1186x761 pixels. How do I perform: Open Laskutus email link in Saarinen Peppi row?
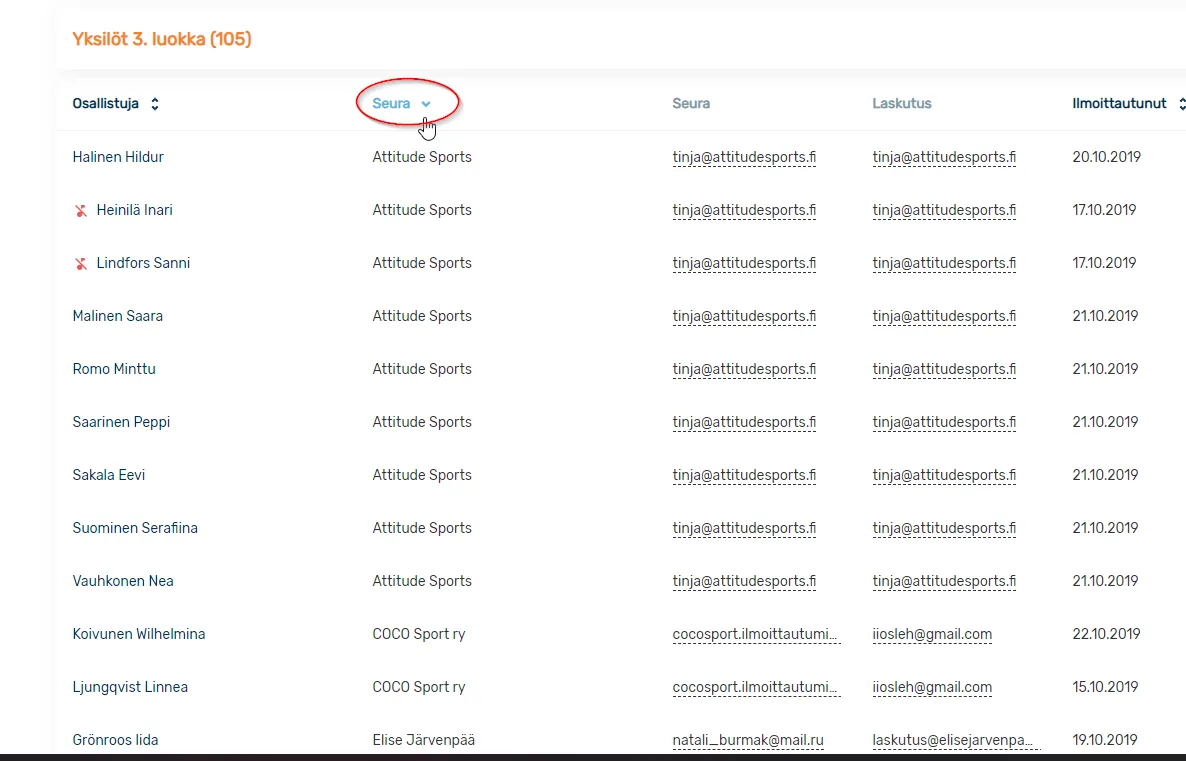944,422
